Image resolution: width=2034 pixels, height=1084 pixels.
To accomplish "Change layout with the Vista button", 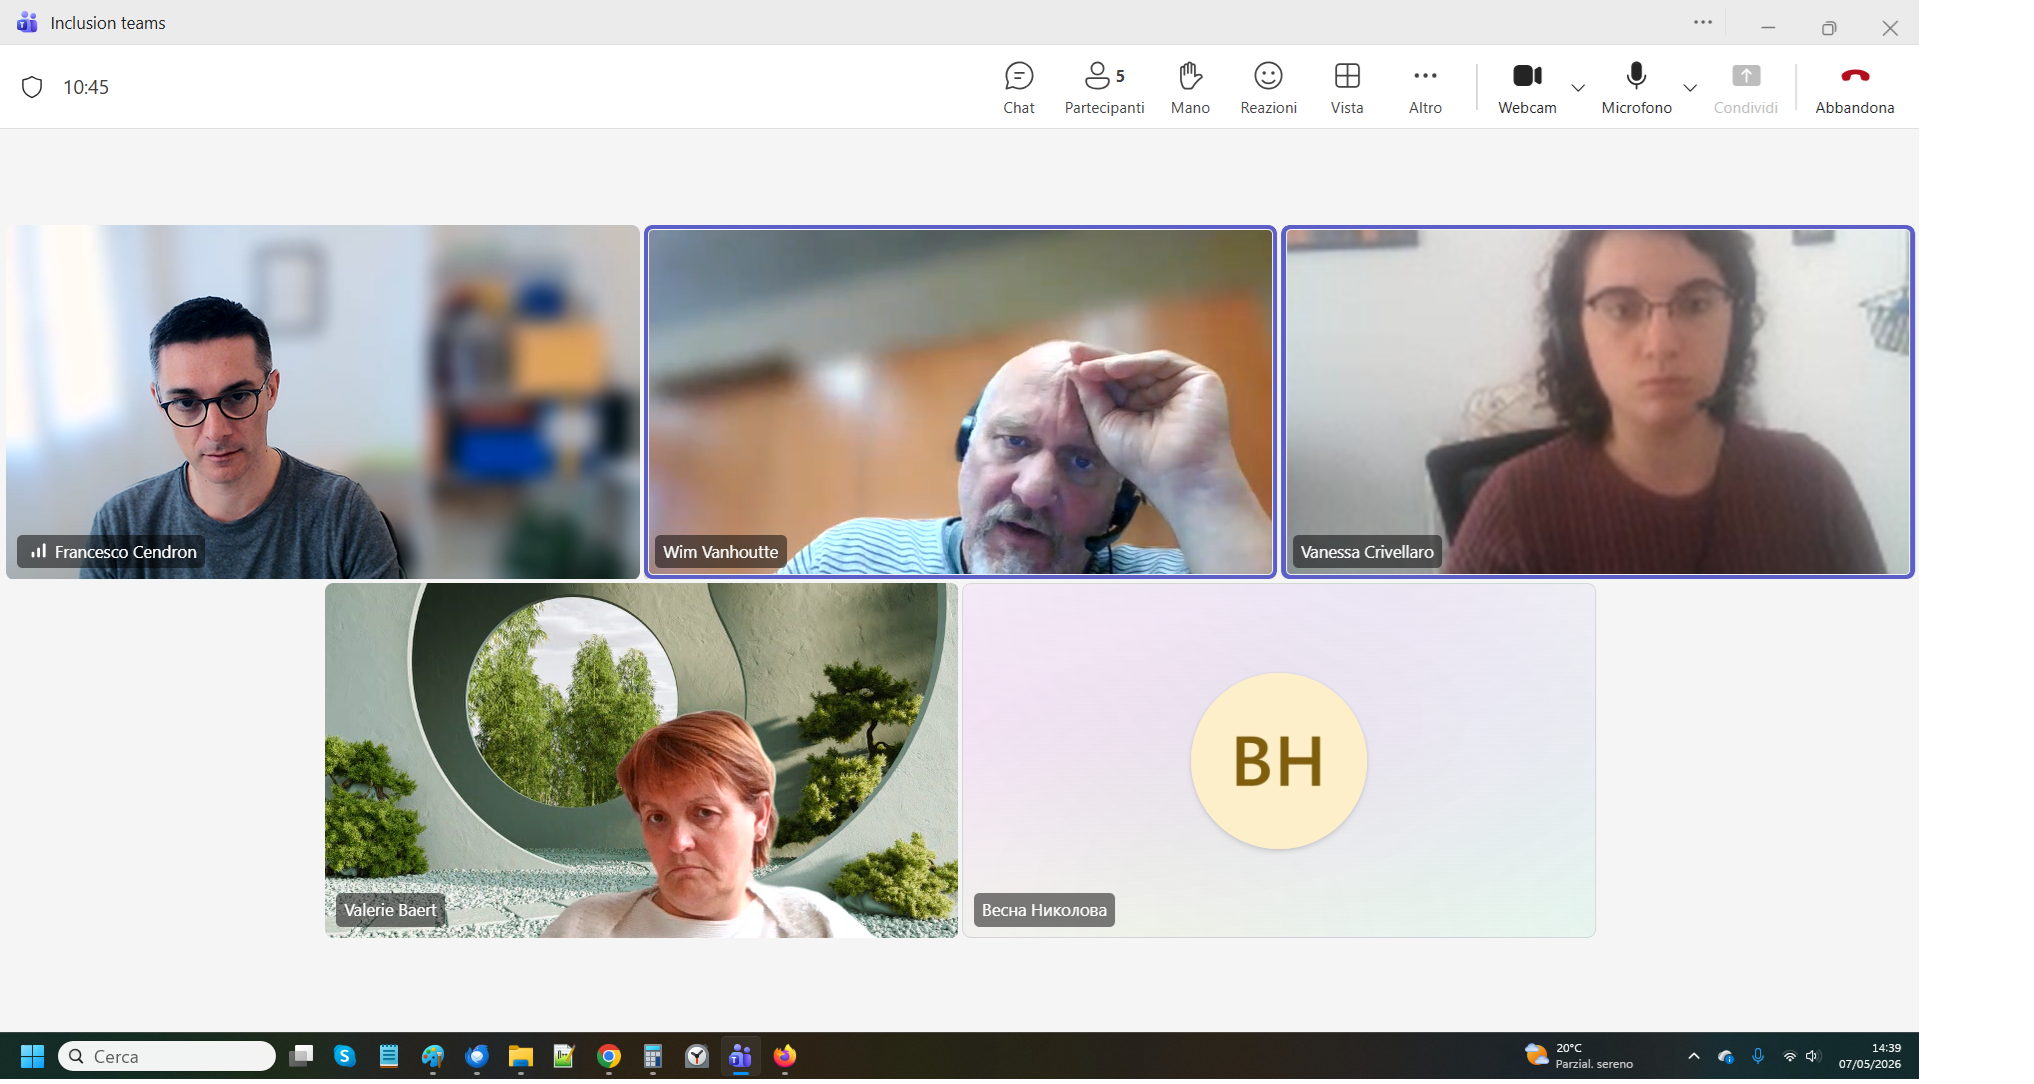I will (x=1347, y=88).
